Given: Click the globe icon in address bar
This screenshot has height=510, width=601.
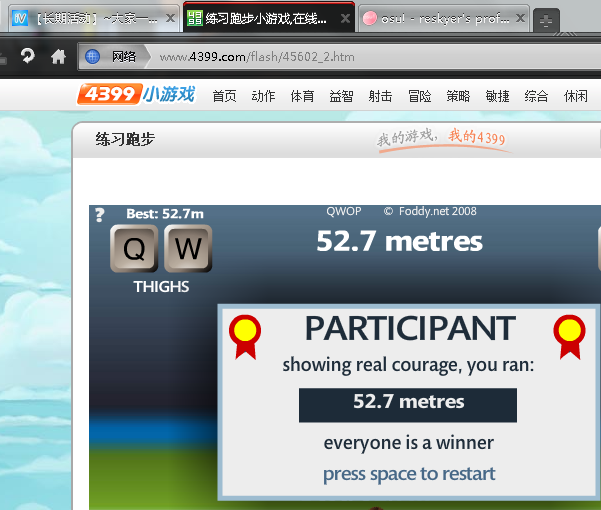Looking at the screenshot, I should pos(92,56).
